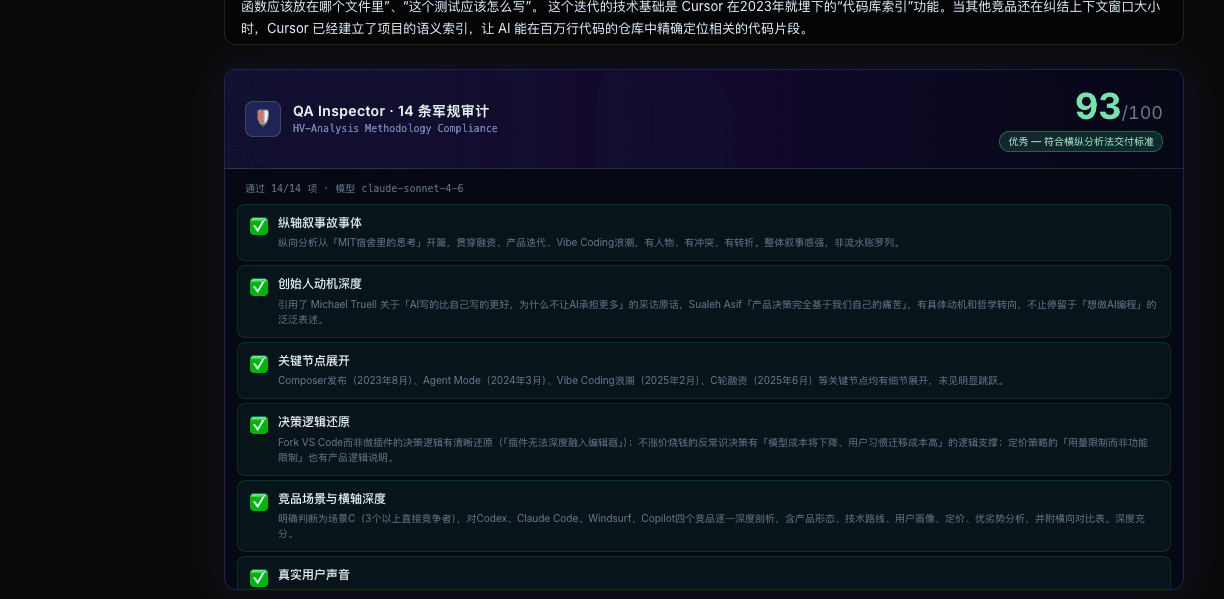Toggle the checkmark beside 竞品场景与横轴深度
Screen dimensions: 1224x599
(x=259, y=502)
